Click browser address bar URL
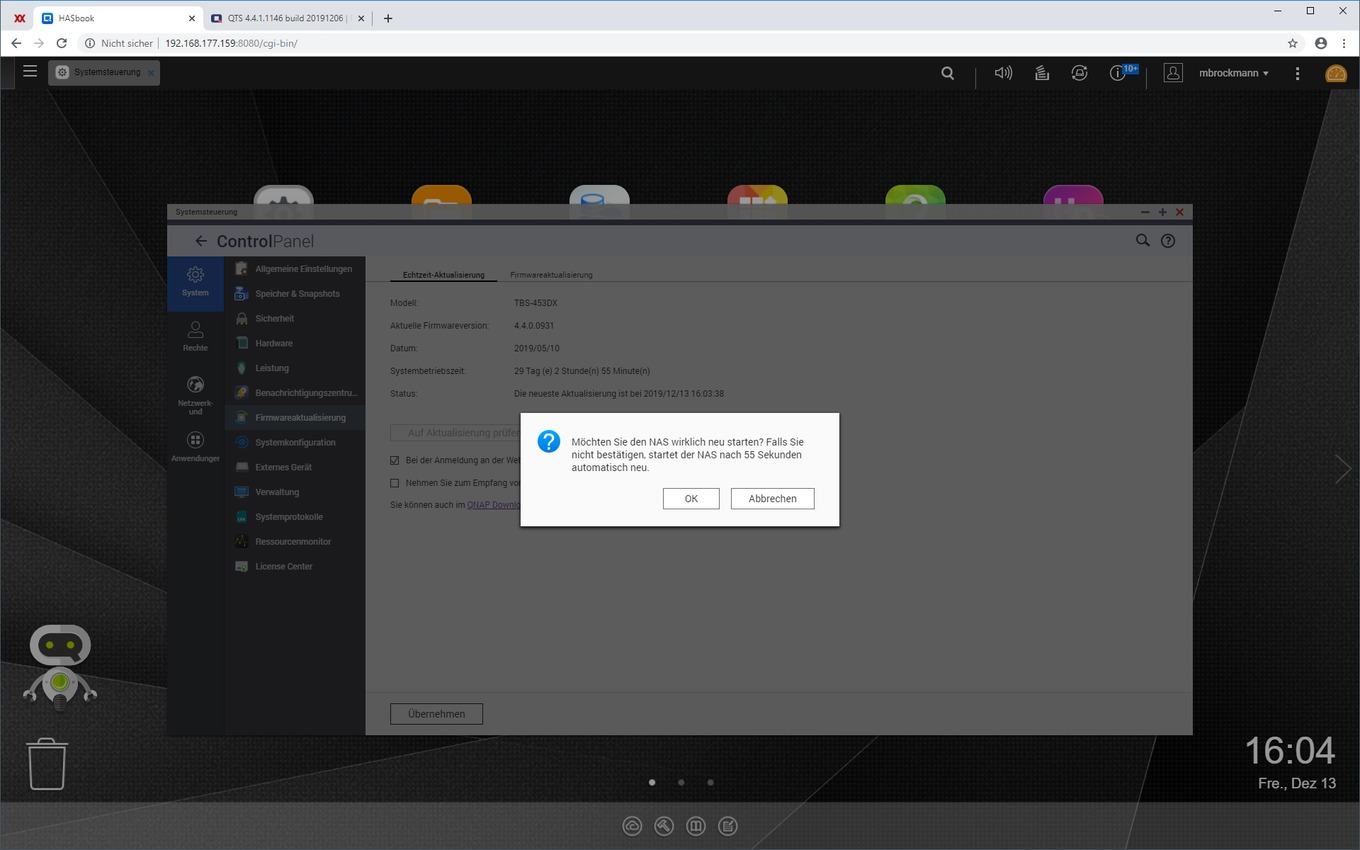1360x850 pixels. [x=231, y=43]
